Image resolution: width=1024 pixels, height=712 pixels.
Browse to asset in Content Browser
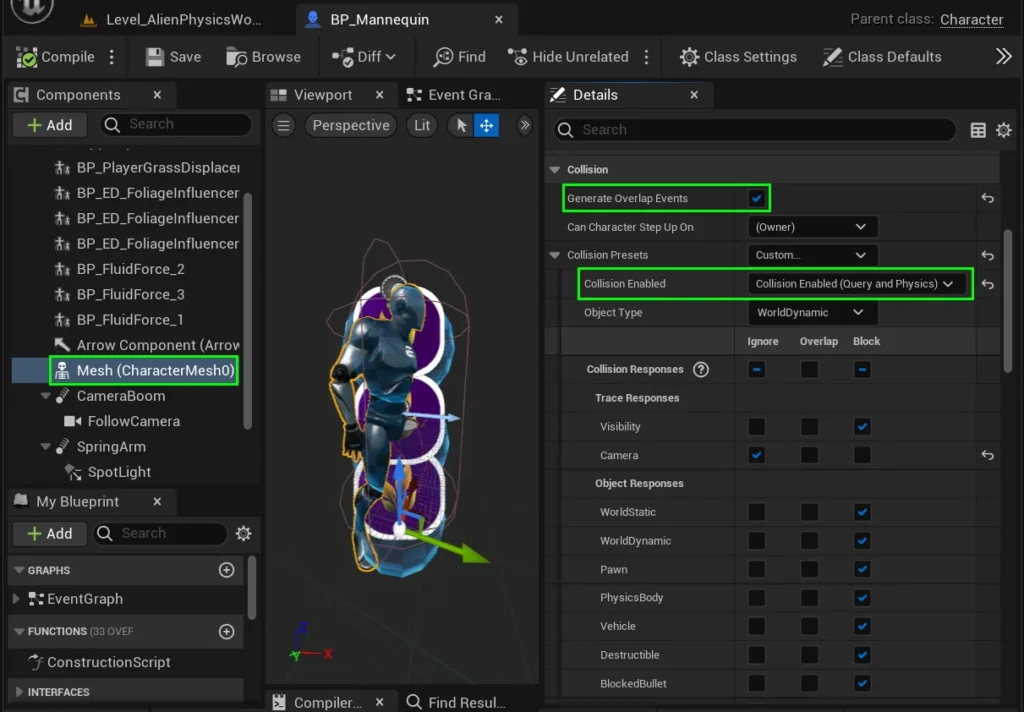(x=263, y=57)
